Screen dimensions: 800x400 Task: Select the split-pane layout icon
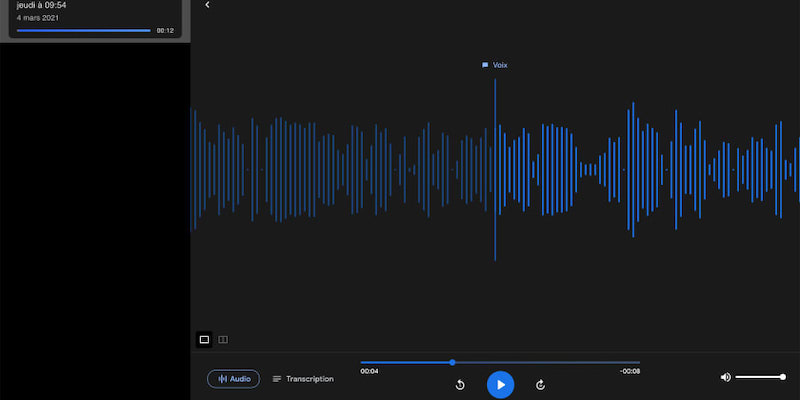223,339
